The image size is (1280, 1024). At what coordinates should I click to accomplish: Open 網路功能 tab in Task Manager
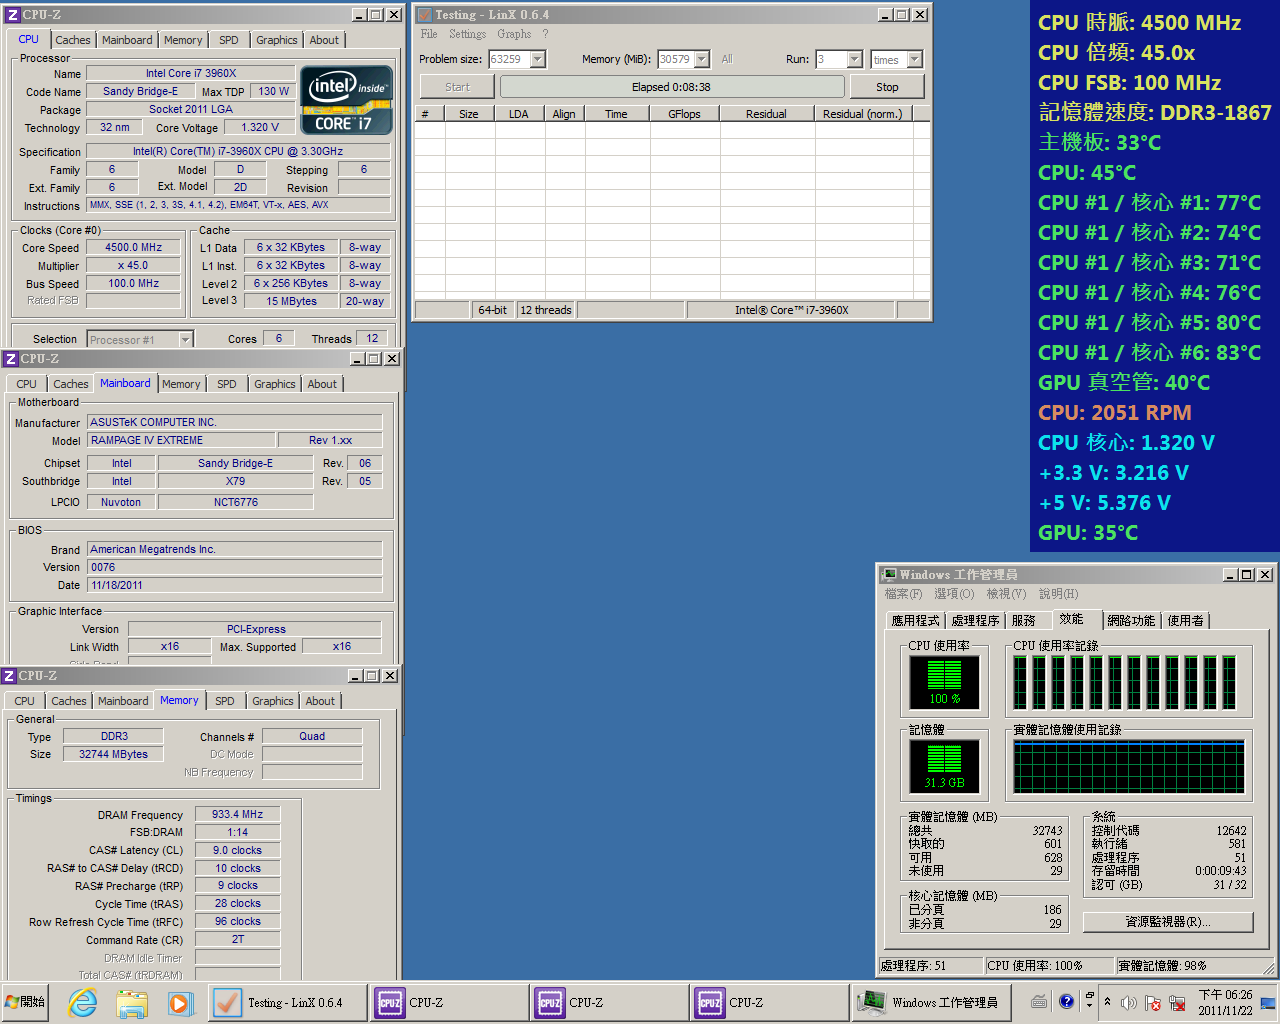(1131, 621)
